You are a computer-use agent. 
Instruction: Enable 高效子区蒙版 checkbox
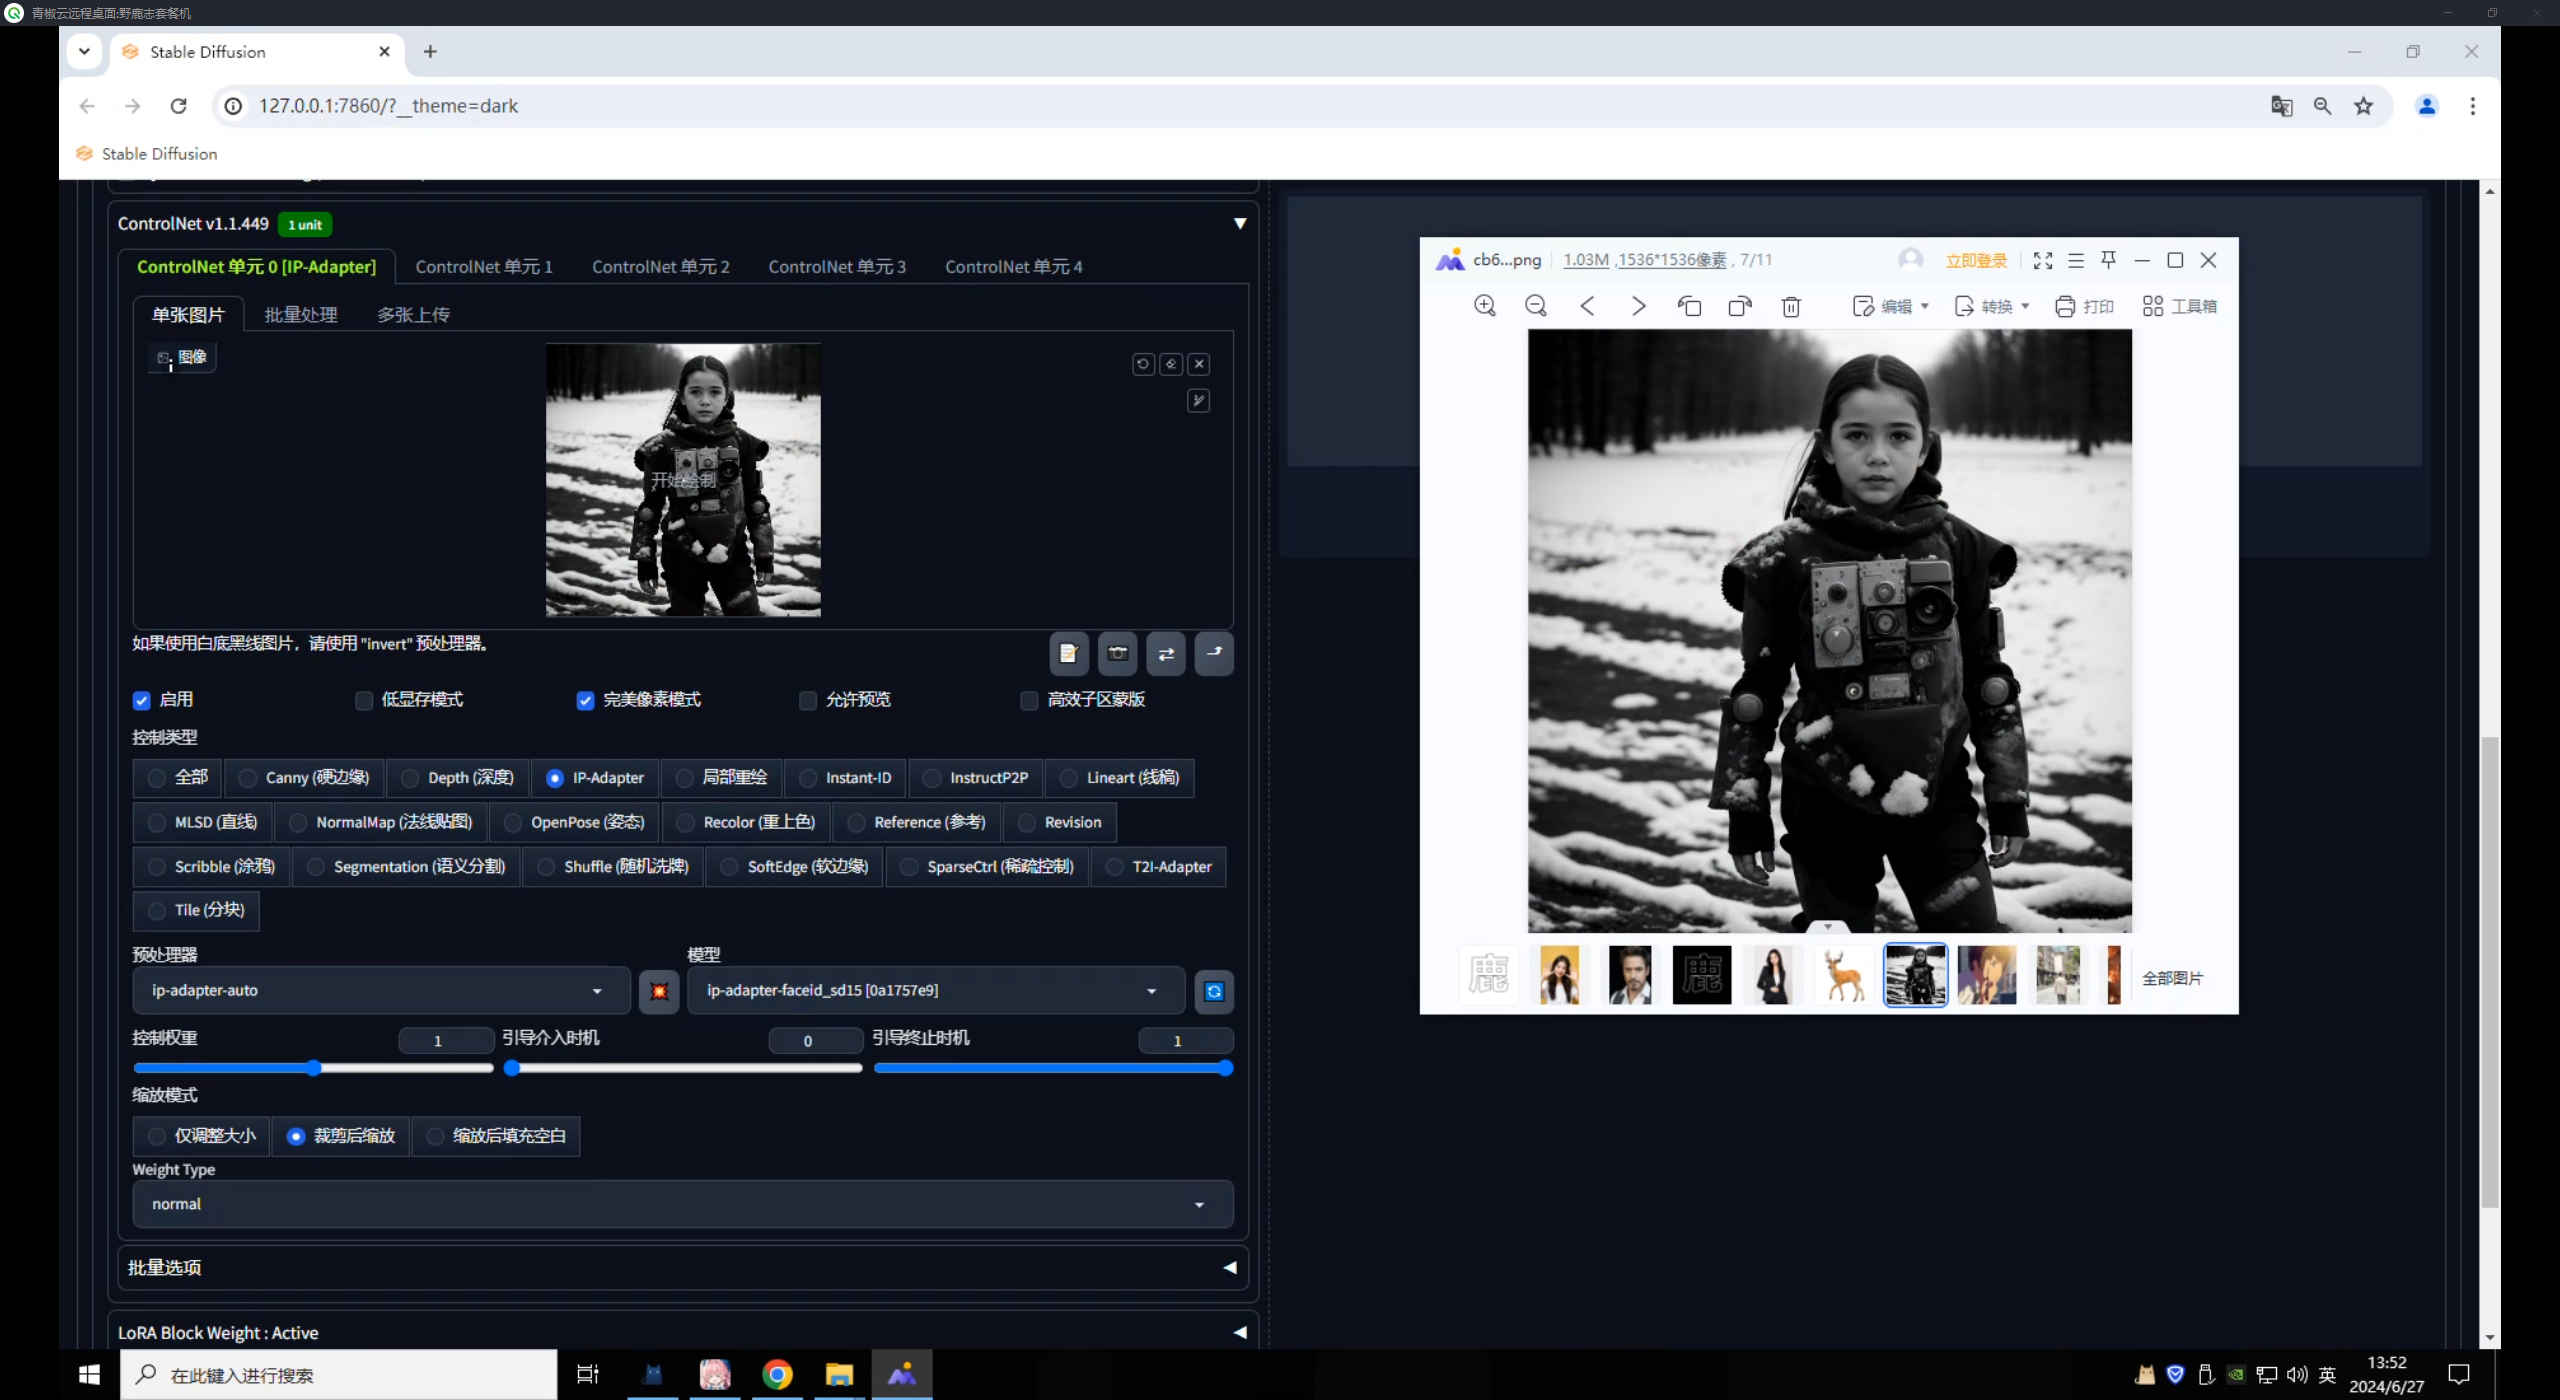(1029, 700)
